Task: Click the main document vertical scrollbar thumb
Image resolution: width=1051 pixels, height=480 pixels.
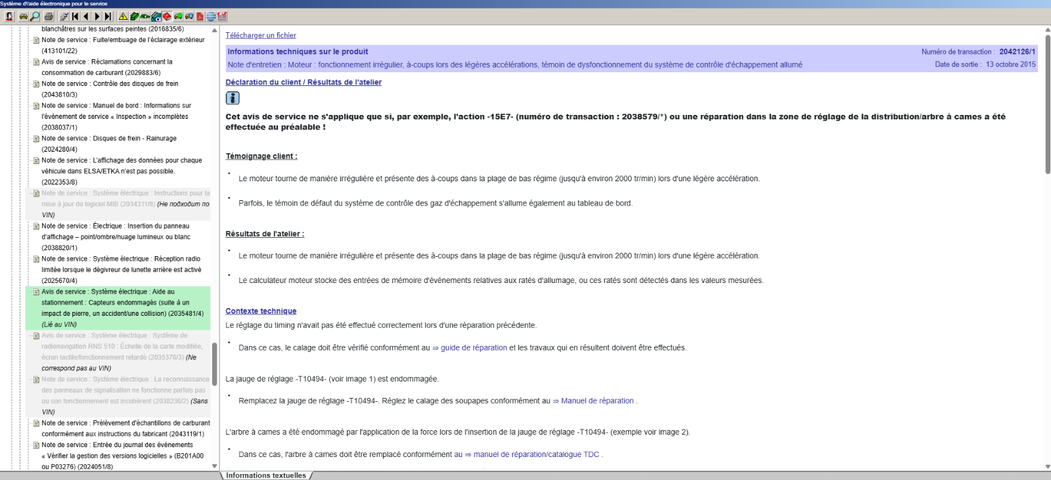Action: pyautogui.click(x=1047, y=104)
